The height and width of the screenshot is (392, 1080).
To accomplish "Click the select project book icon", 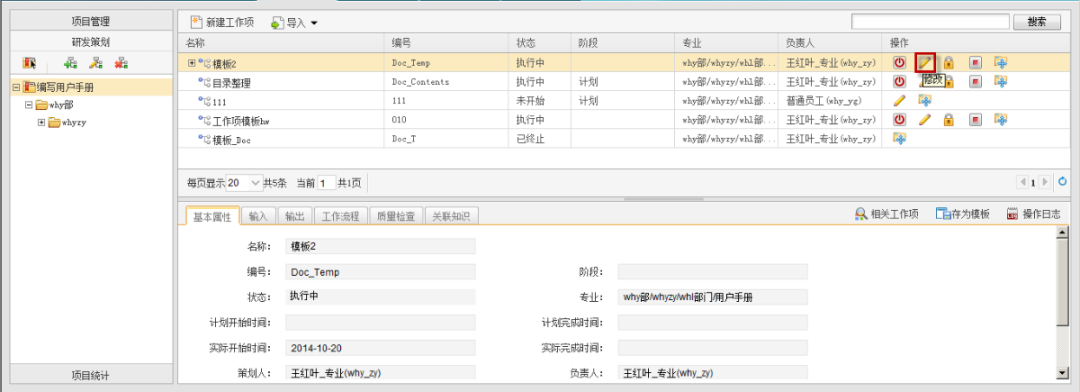I will click(x=28, y=63).
